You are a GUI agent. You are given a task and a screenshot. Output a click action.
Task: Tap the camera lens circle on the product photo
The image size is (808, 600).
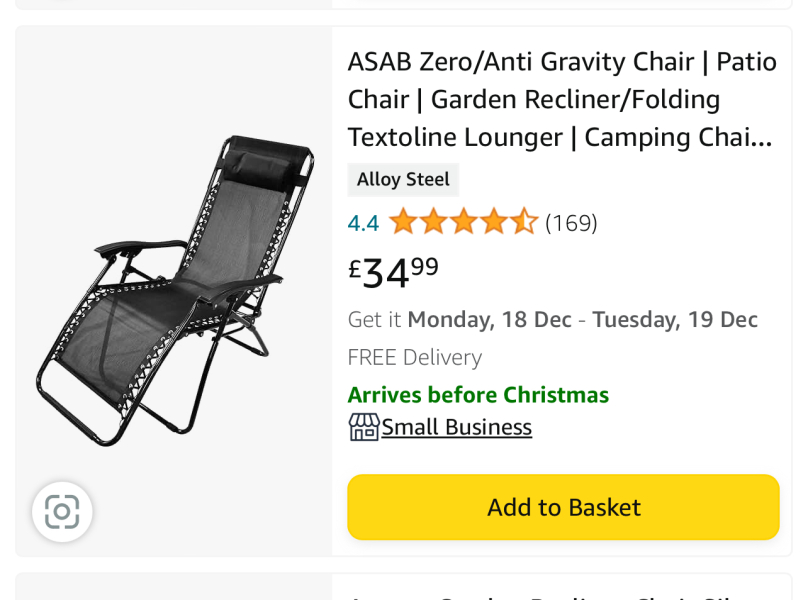pos(62,512)
